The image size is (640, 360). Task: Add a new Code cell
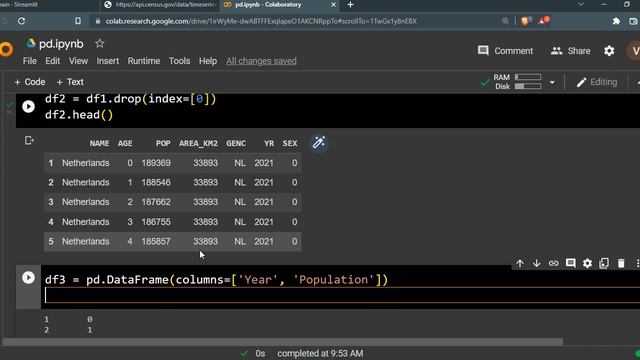coord(29,82)
